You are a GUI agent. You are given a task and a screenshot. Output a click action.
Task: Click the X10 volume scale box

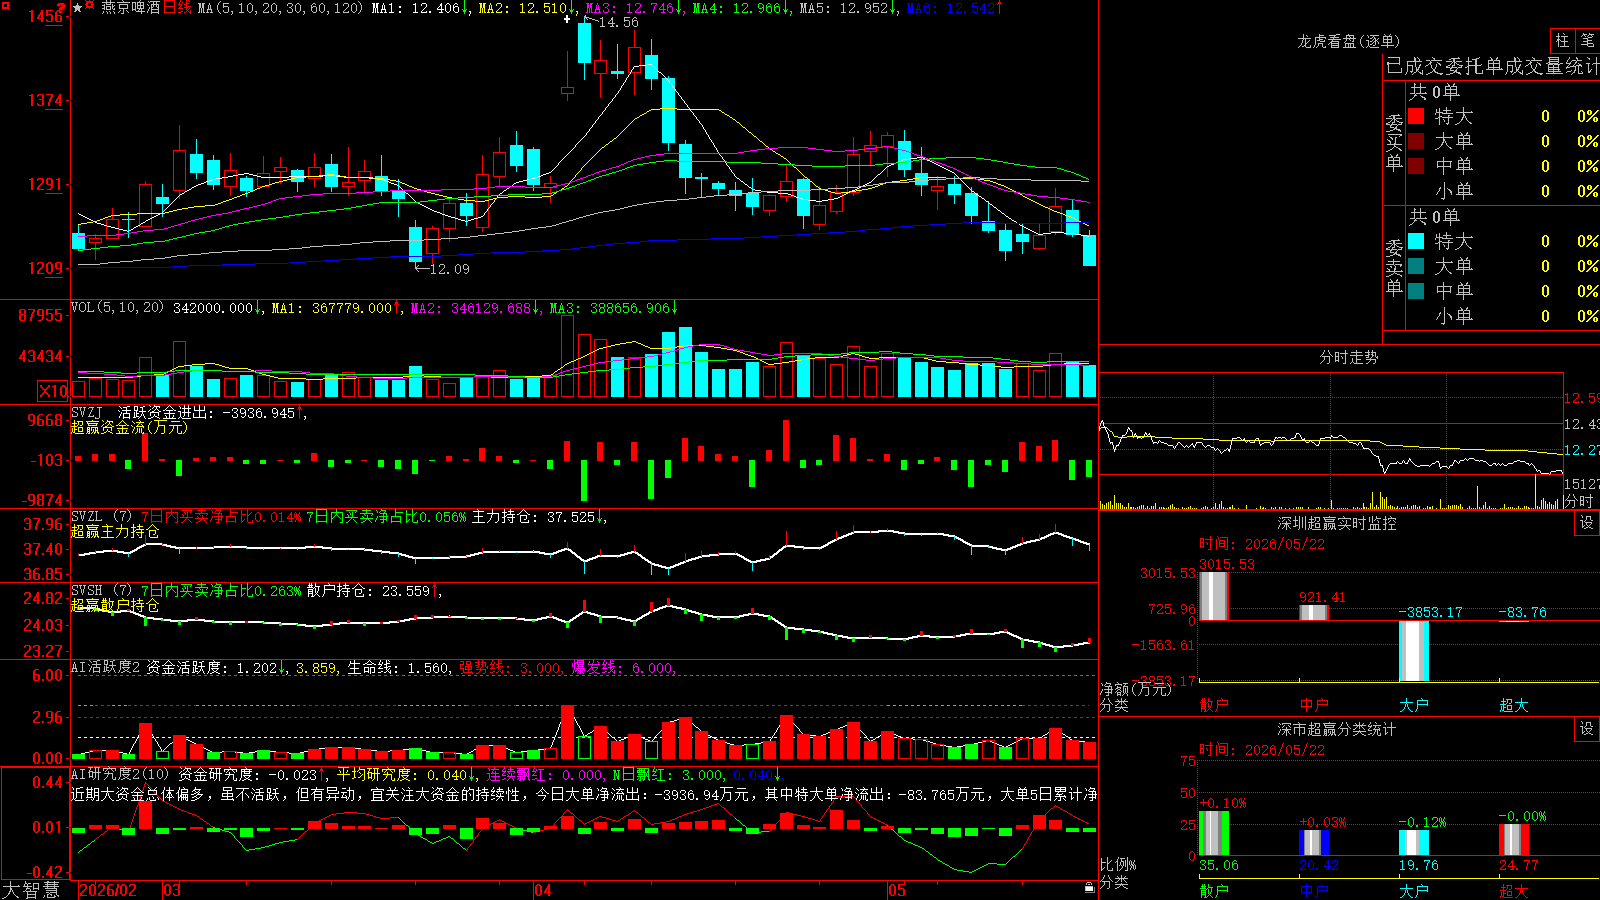pyautogui.click(x=53, y=391)
